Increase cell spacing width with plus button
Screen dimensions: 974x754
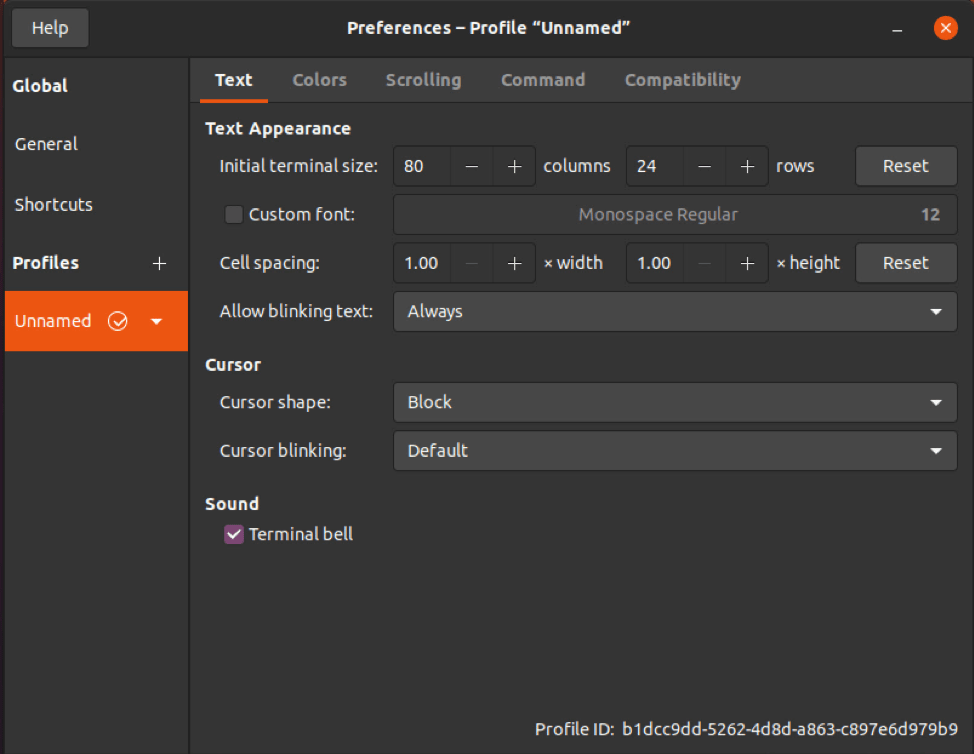(514, 263)
